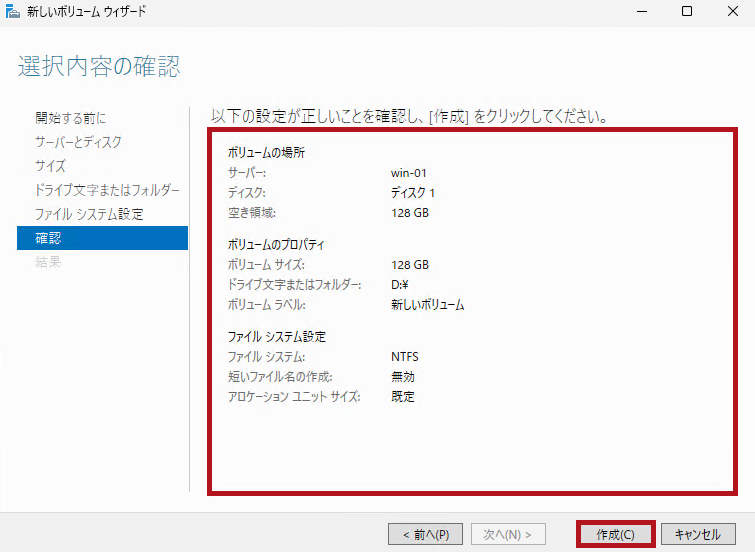Cancel the wizard with キャンセル
This screenshot has width=755, height=552.
[x=698, y=534]
